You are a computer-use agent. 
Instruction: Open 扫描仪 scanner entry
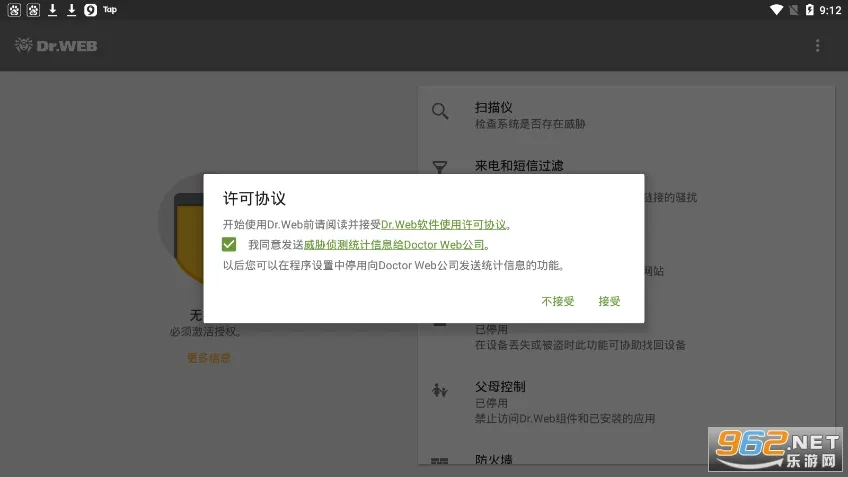pos(626,115)
